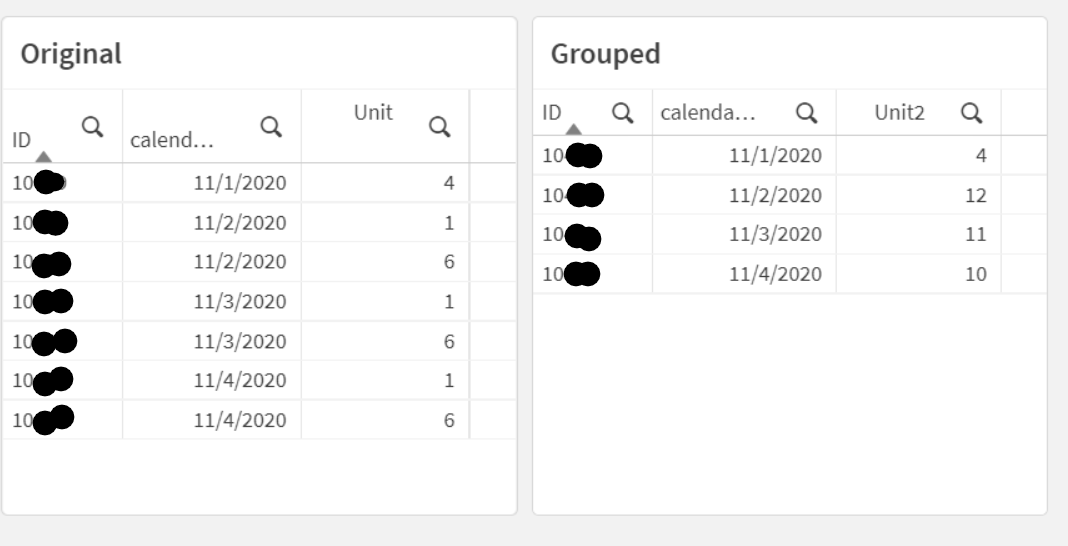Screen dimensions: 1068x546
Task: Select Unit2 value 12 in Grouped table
Action: click(x=976, y=195)
